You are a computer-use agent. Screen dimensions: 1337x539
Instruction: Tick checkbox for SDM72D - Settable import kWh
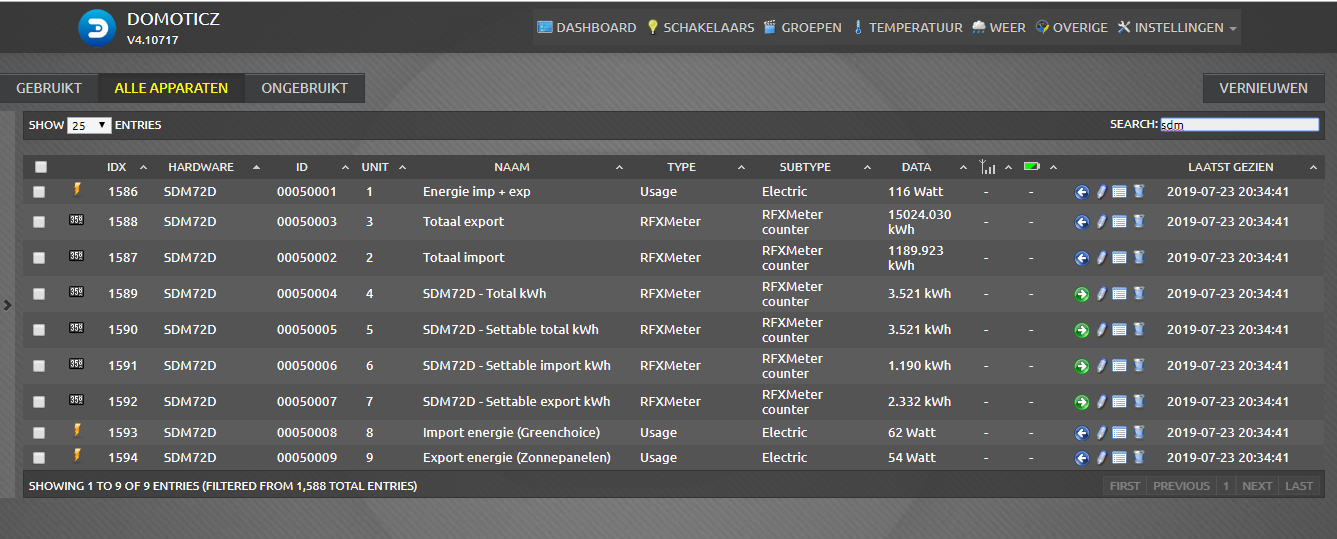pos(39,366)
